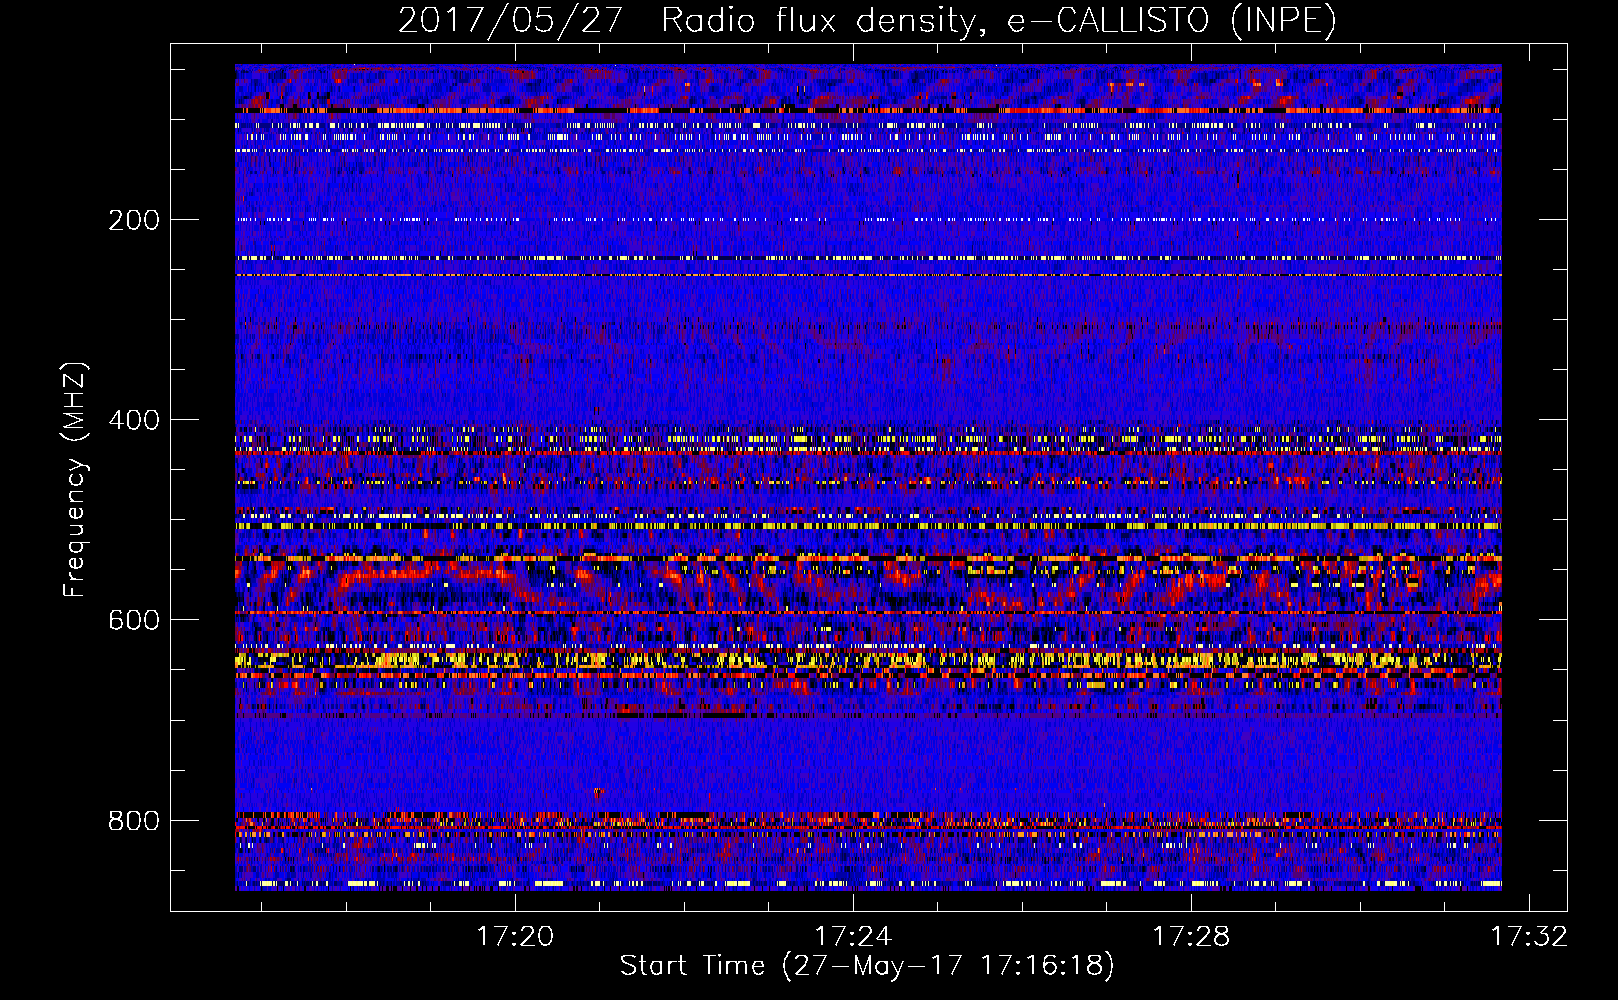The width and height of the screenshot is (1618, 1000).
Task: Select the 800 frequency tick label
Action: coord(134,821)
